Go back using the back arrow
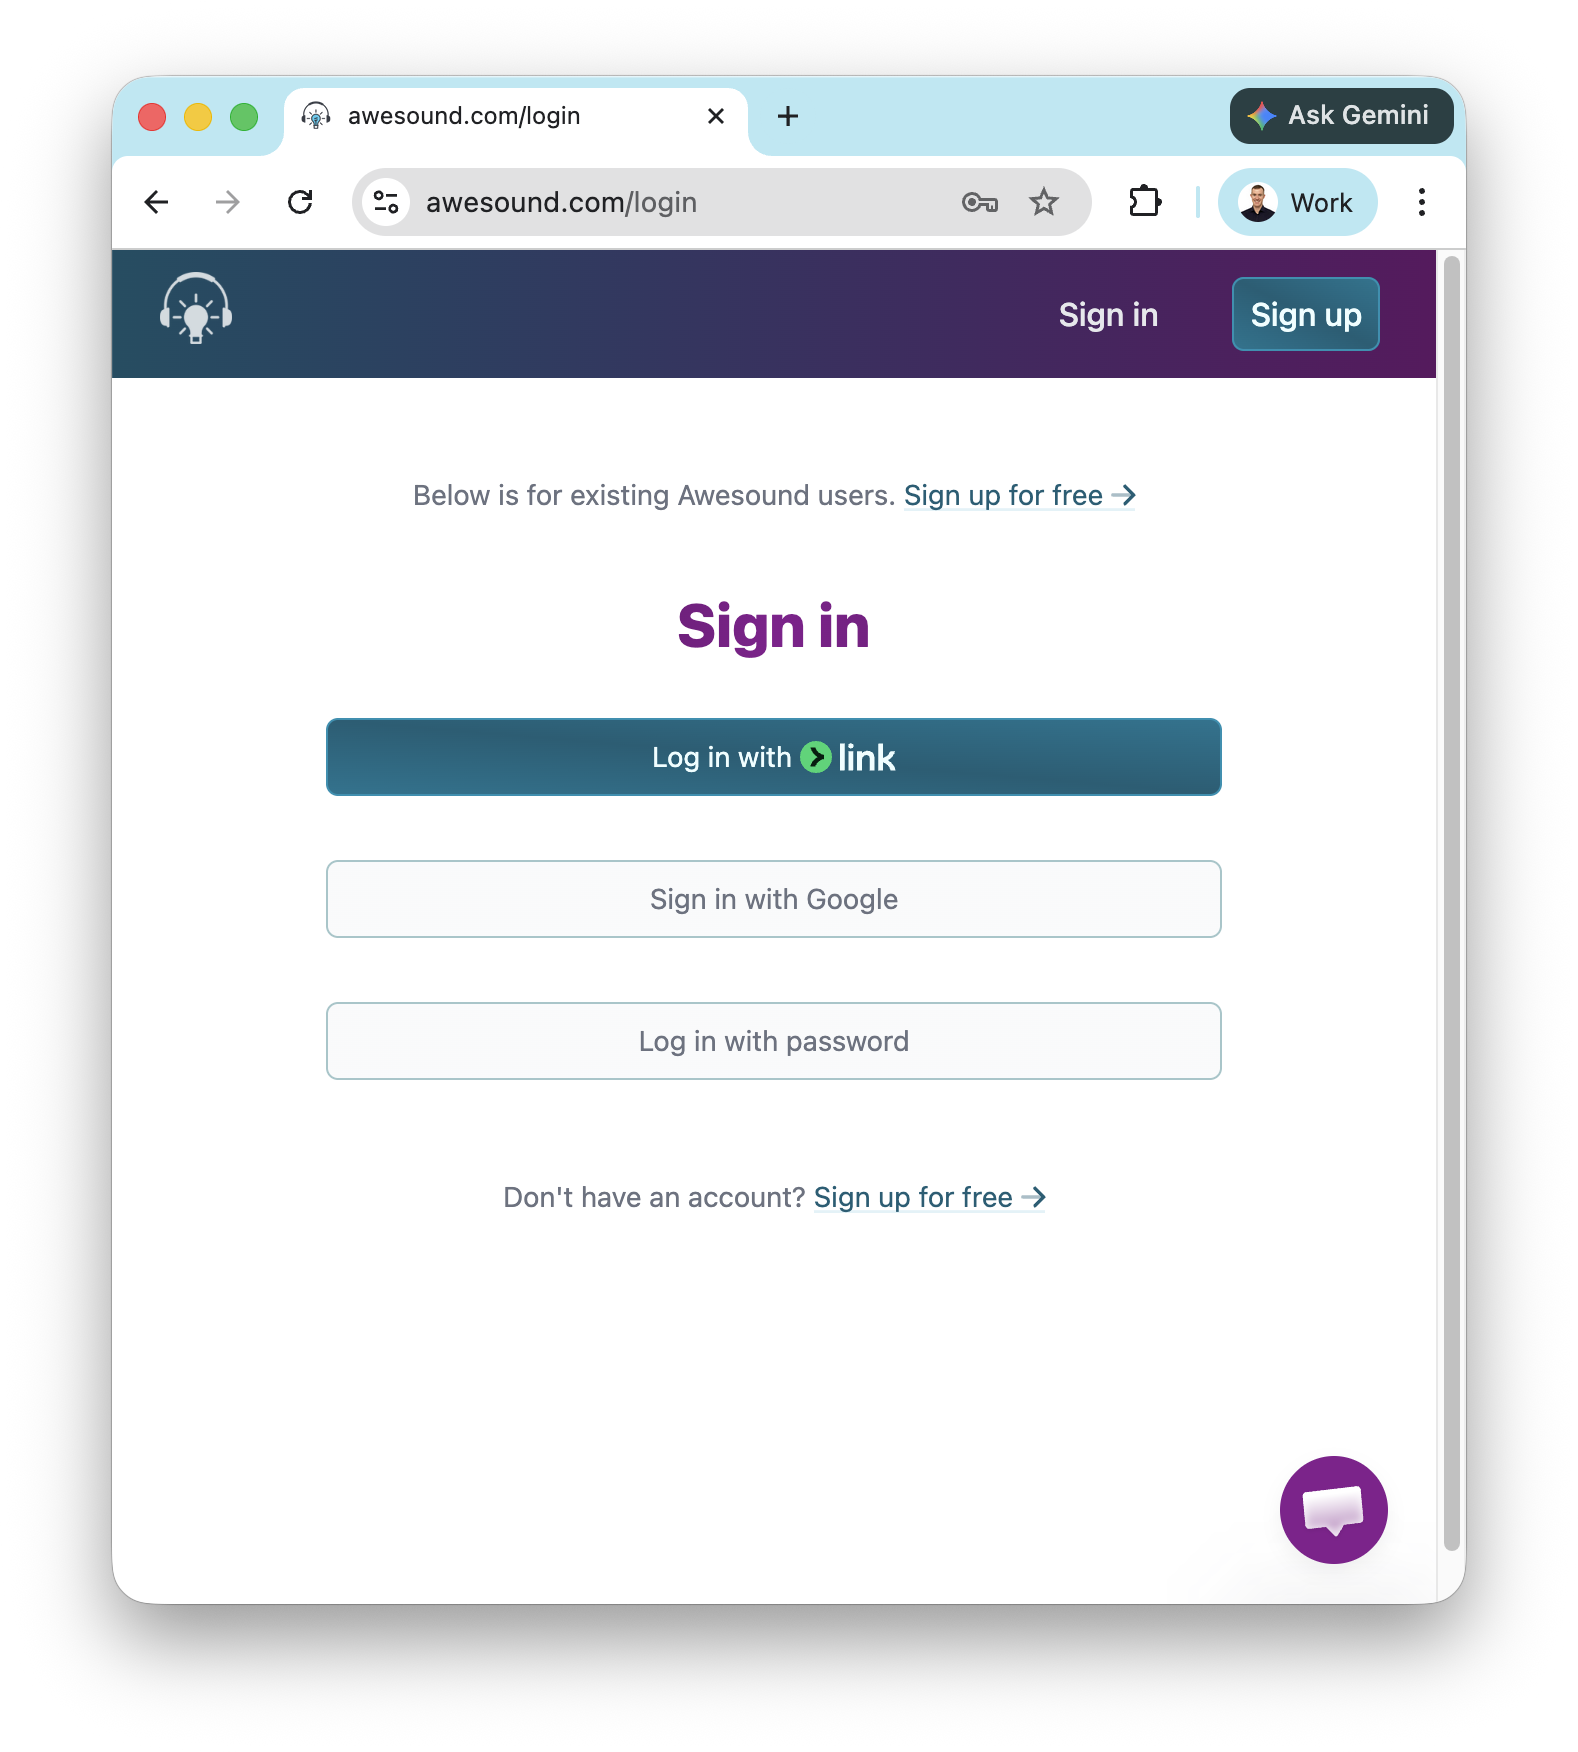The height and width of the screenshot is (1752, 1578). click(x=156, y=202)
